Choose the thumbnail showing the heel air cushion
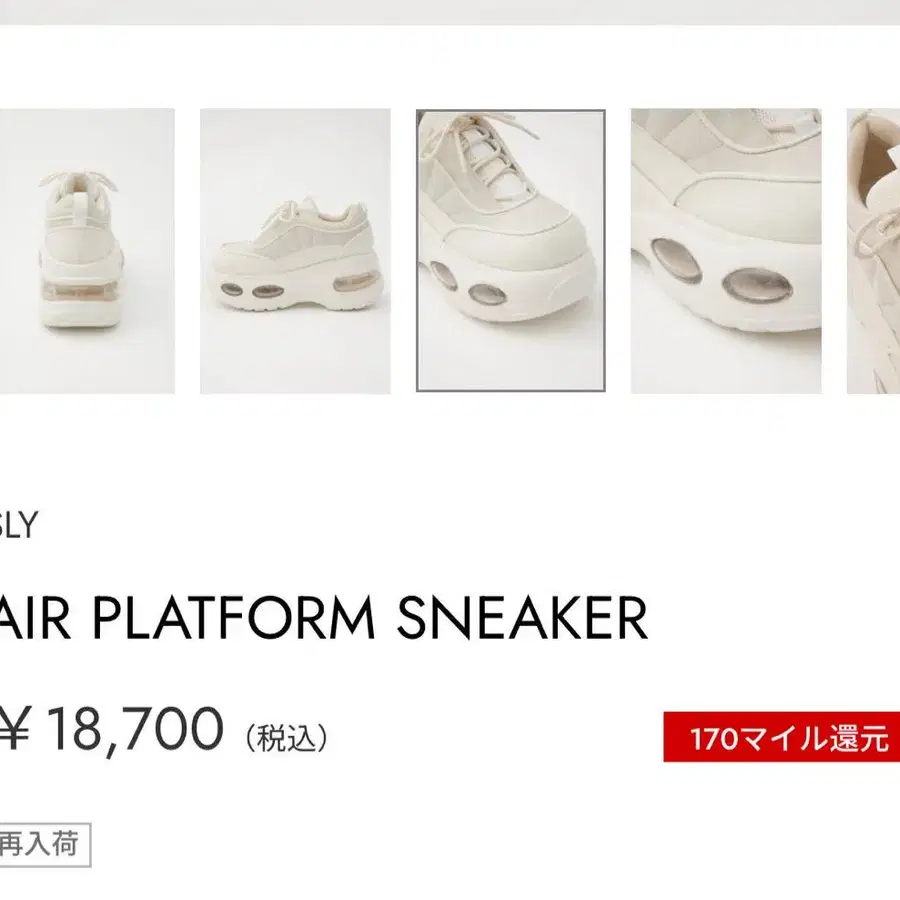Image resolution: width=900 pixels, height=900 pixels. (87, 251)
